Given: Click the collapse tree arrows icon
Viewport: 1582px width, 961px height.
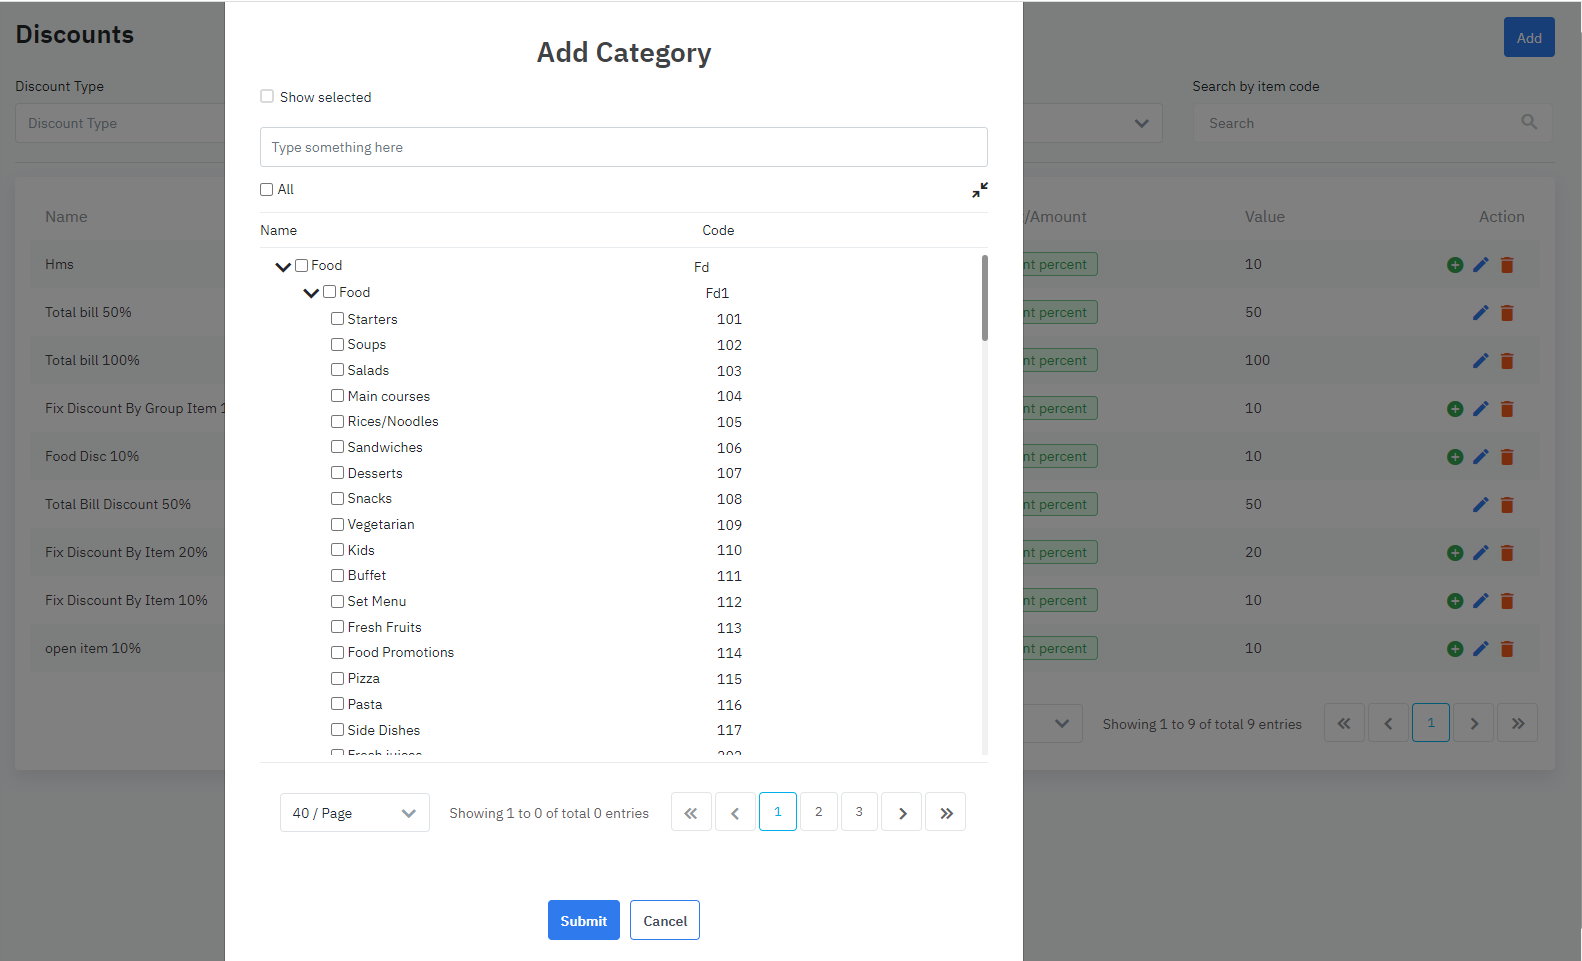Looking at the screenshot, I should tap(980, 190).
